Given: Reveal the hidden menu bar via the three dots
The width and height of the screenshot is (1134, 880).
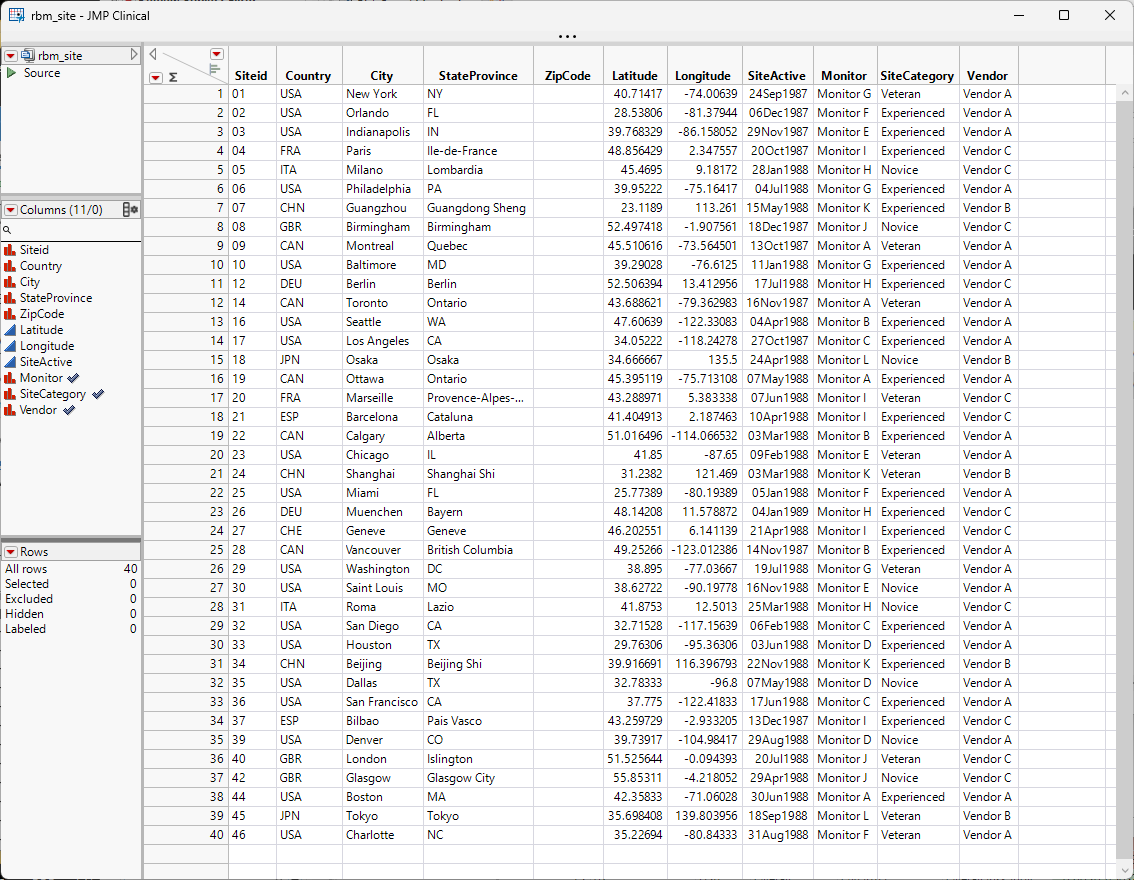Looking at the screenshot, I should 567,36.
